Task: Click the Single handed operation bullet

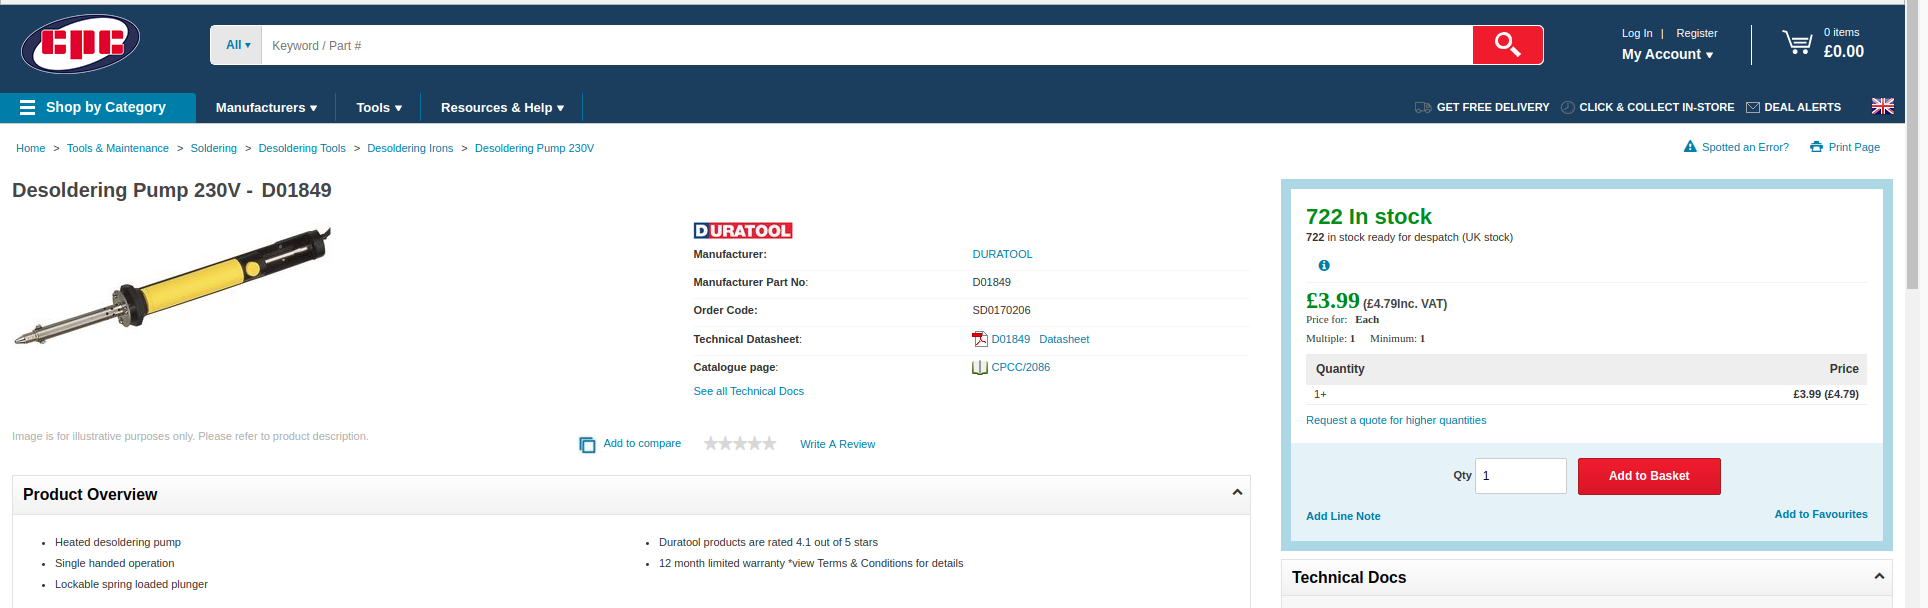Action: tap(114, 563)
